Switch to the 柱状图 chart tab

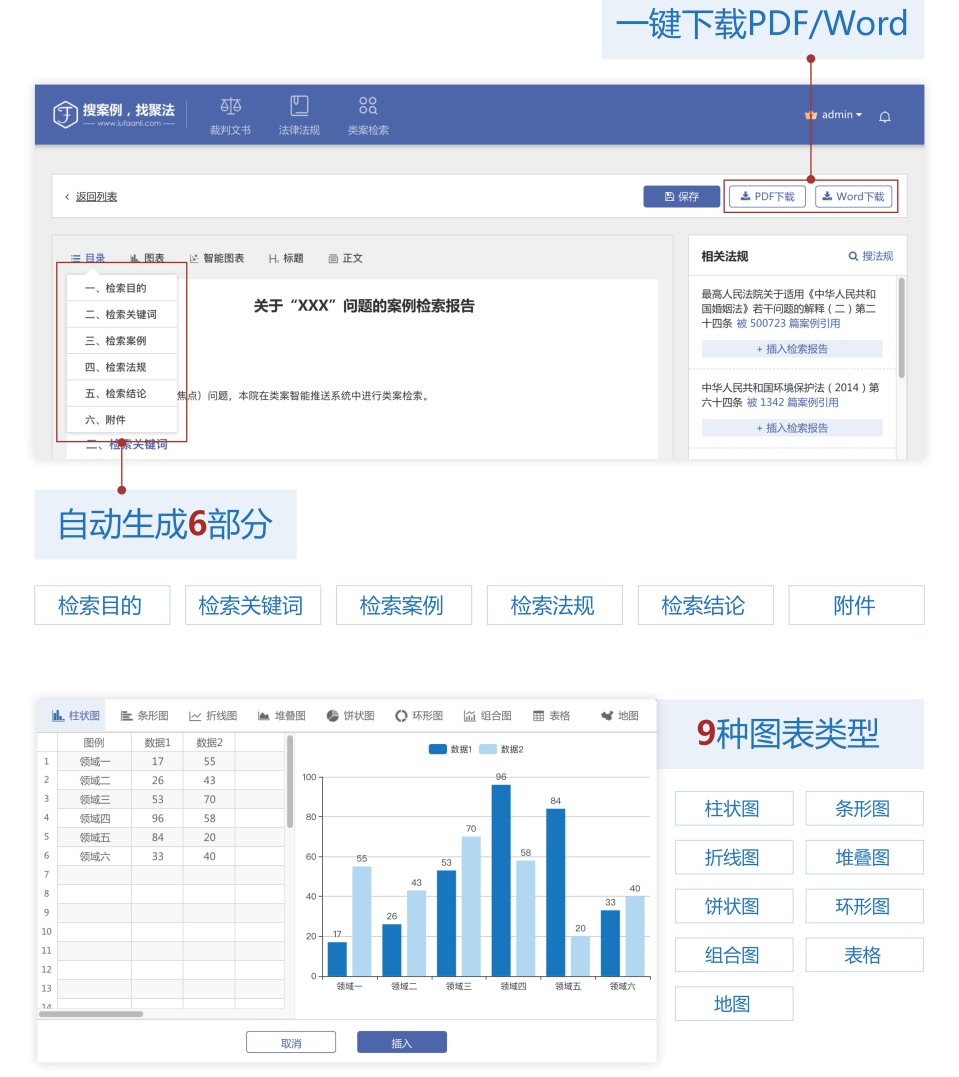point(76,716)
